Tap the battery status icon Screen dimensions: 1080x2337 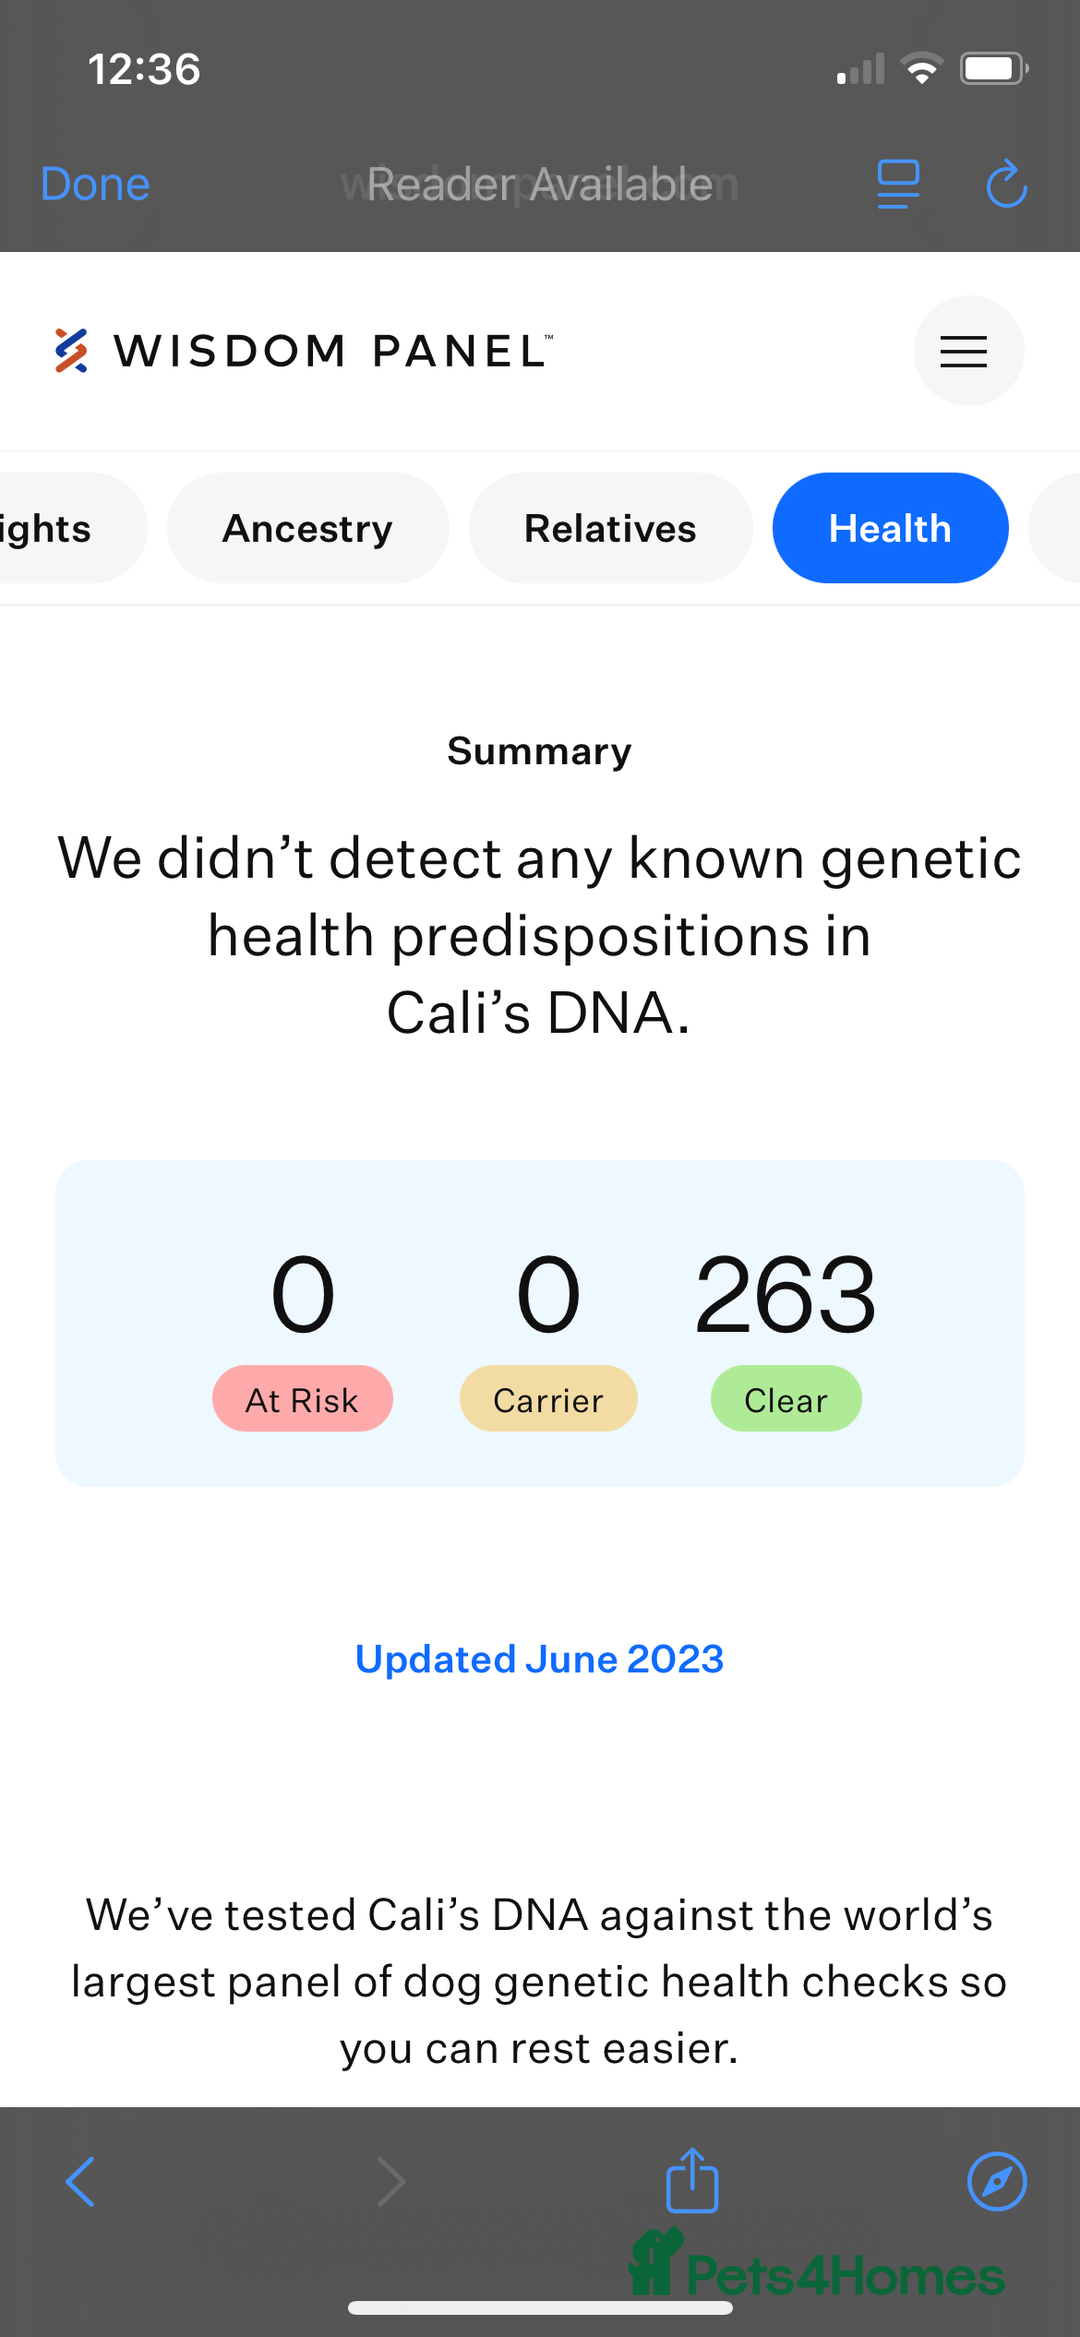click(x=994, y=69)
